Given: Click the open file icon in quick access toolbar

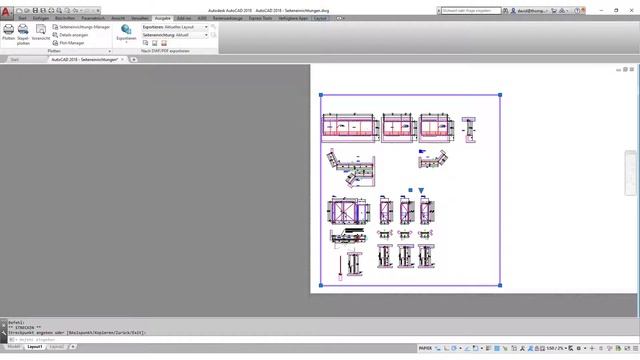Looking at the screenshot, I should coord(27,11).
